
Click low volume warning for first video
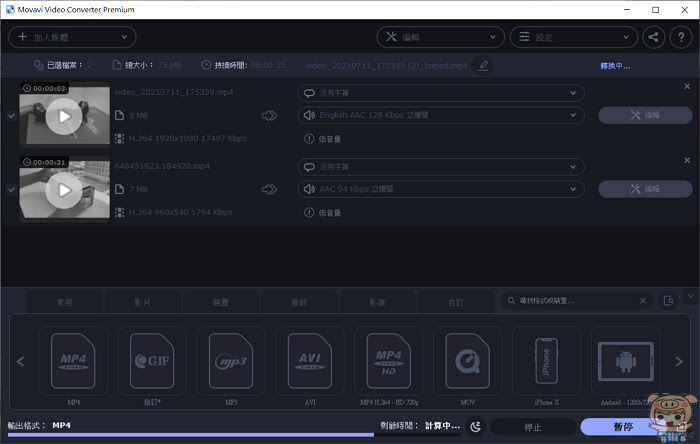click(323, 139)
